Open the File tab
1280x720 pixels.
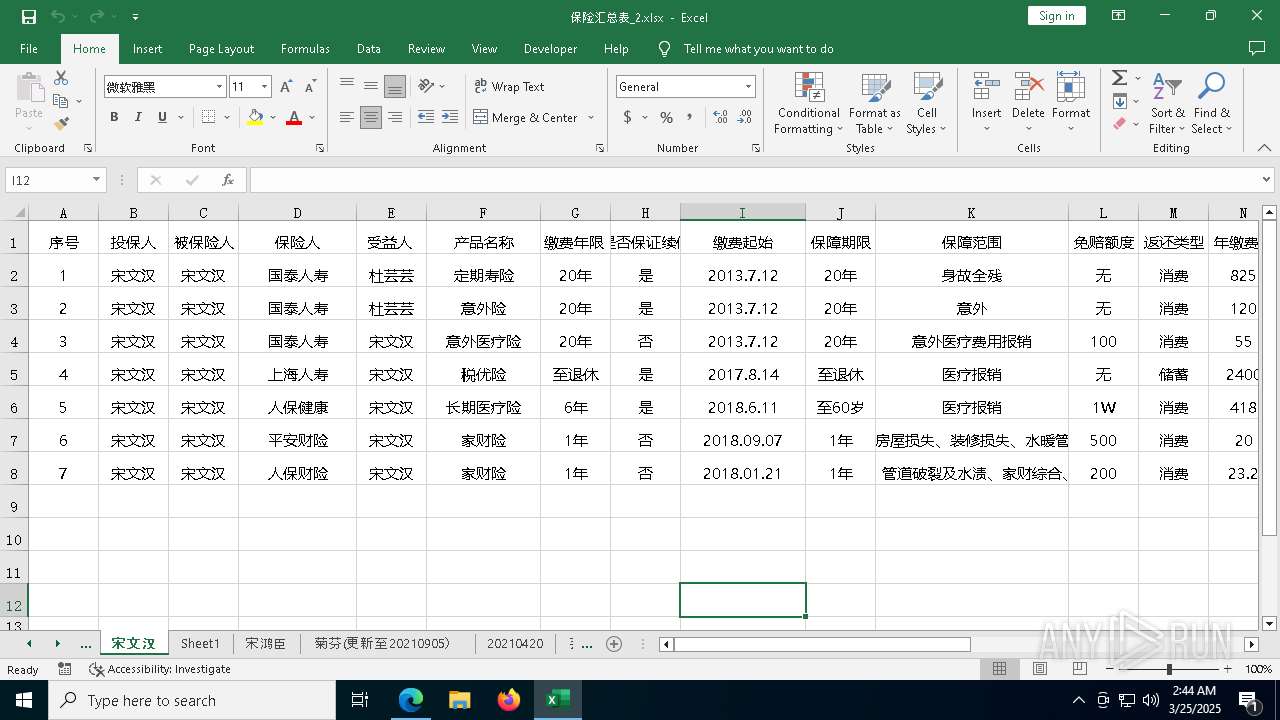29,48
